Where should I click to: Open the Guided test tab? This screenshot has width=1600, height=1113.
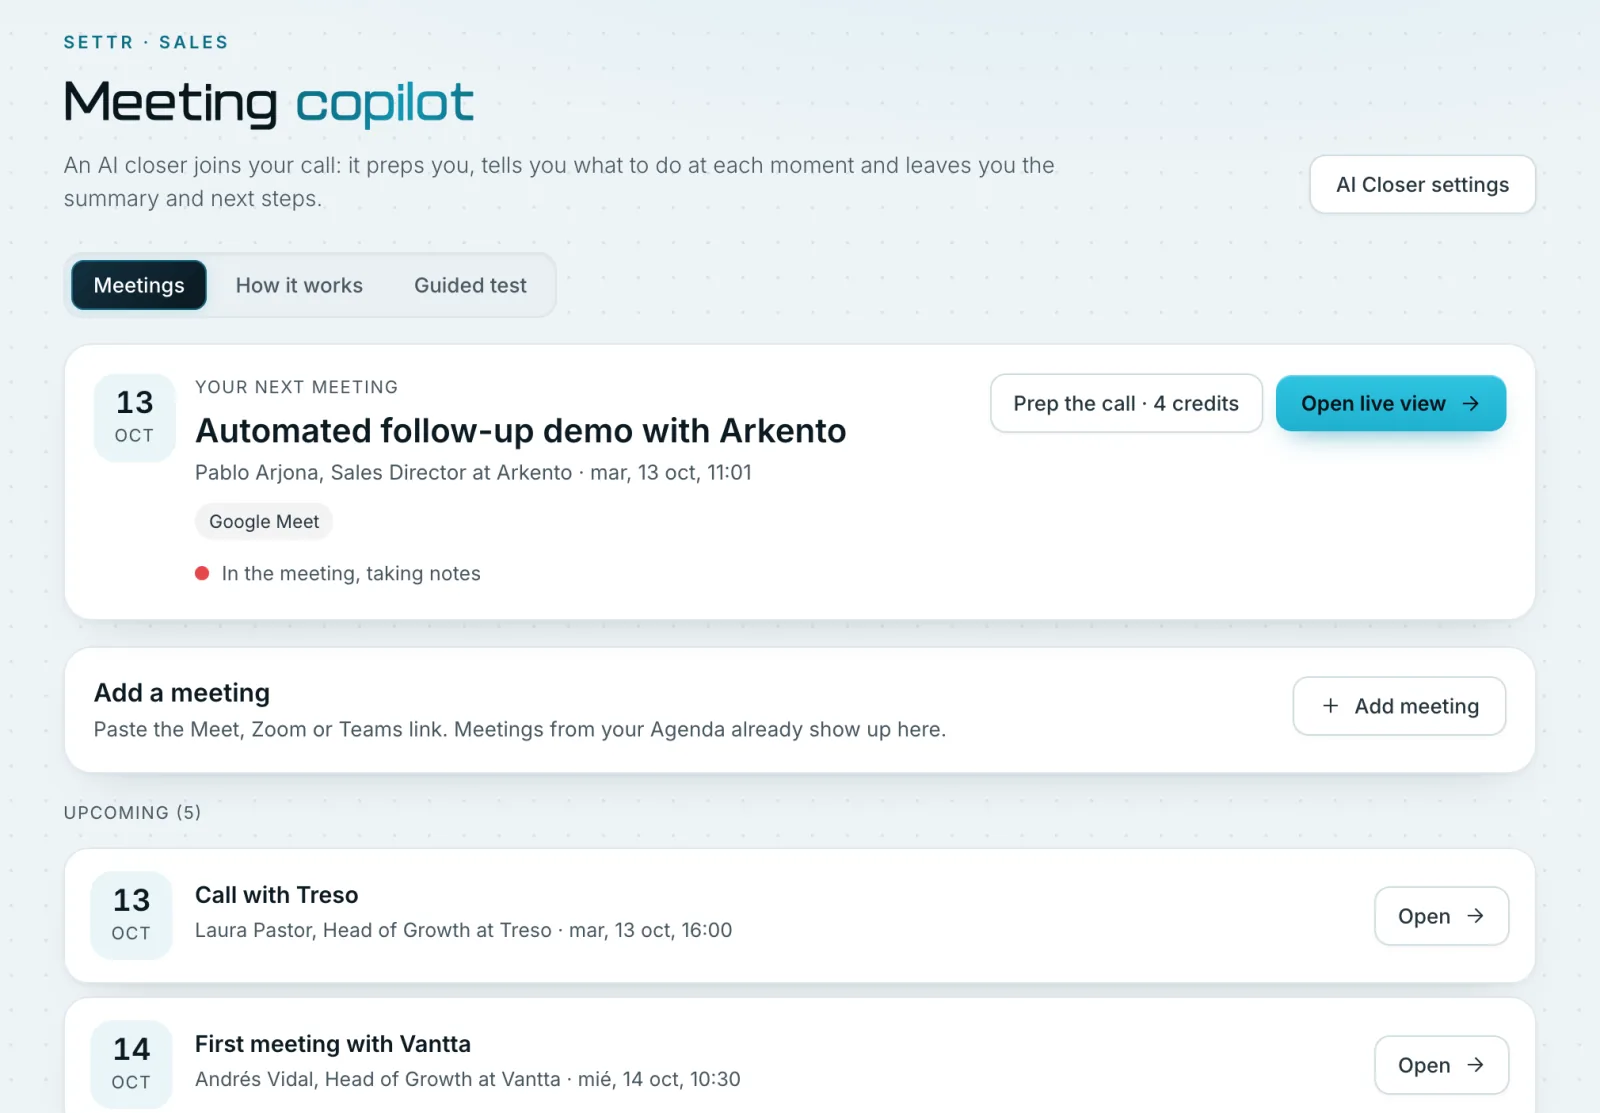(470, 285)
